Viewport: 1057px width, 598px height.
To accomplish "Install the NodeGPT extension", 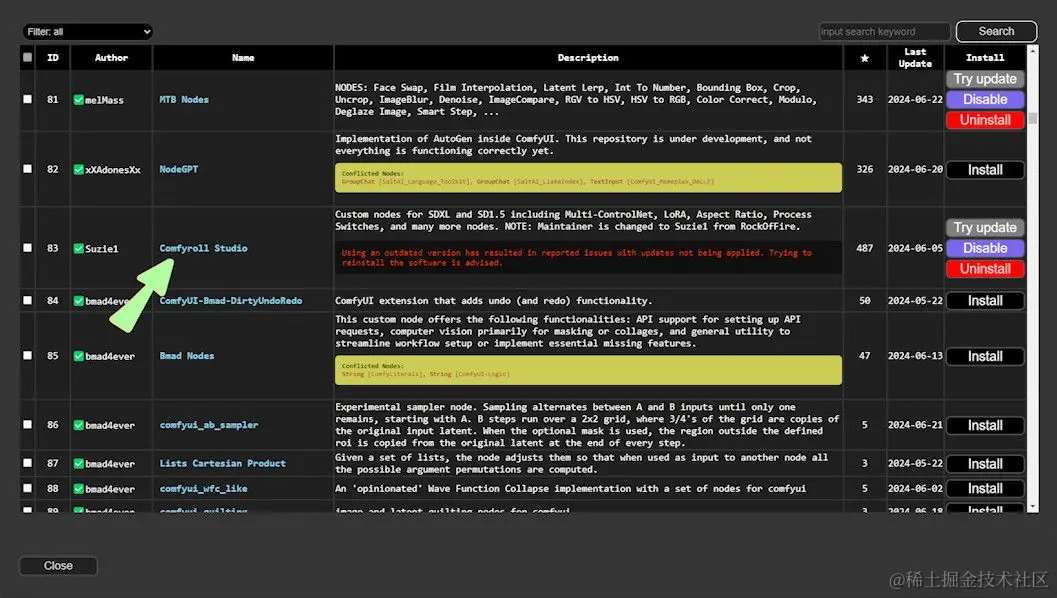I will [985, 170].
